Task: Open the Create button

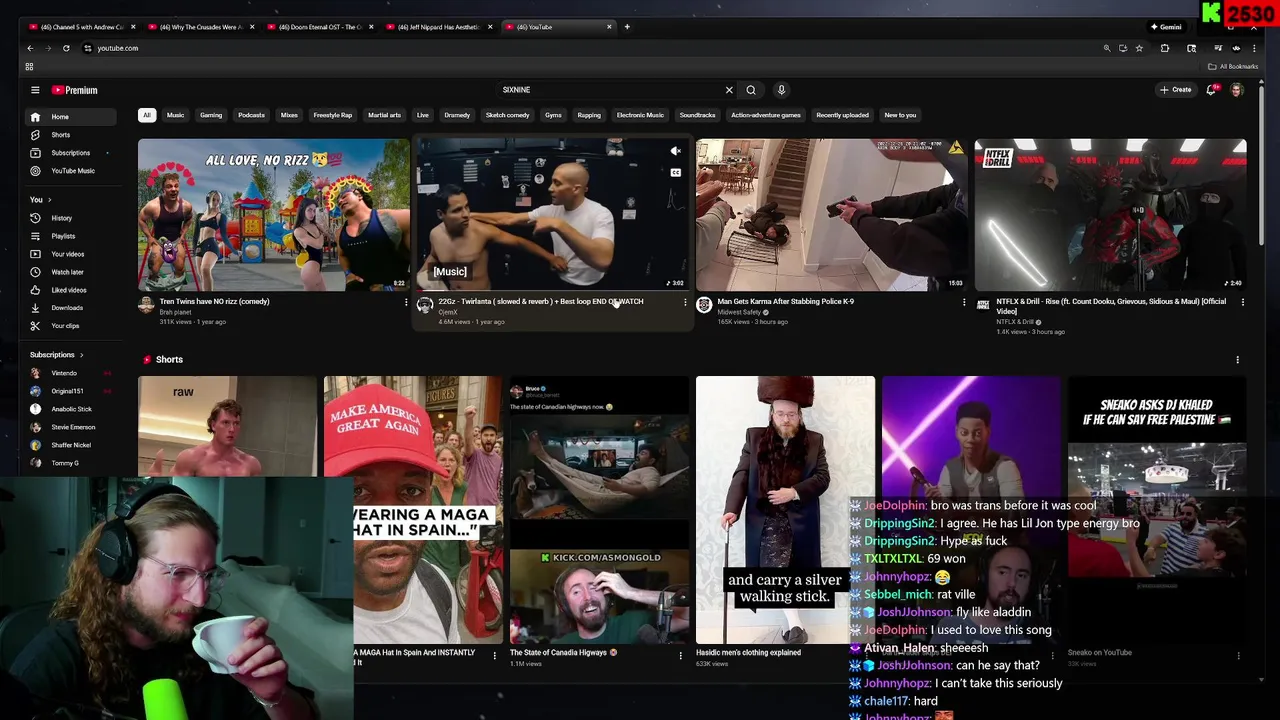Action: [x=1176, y=90]
